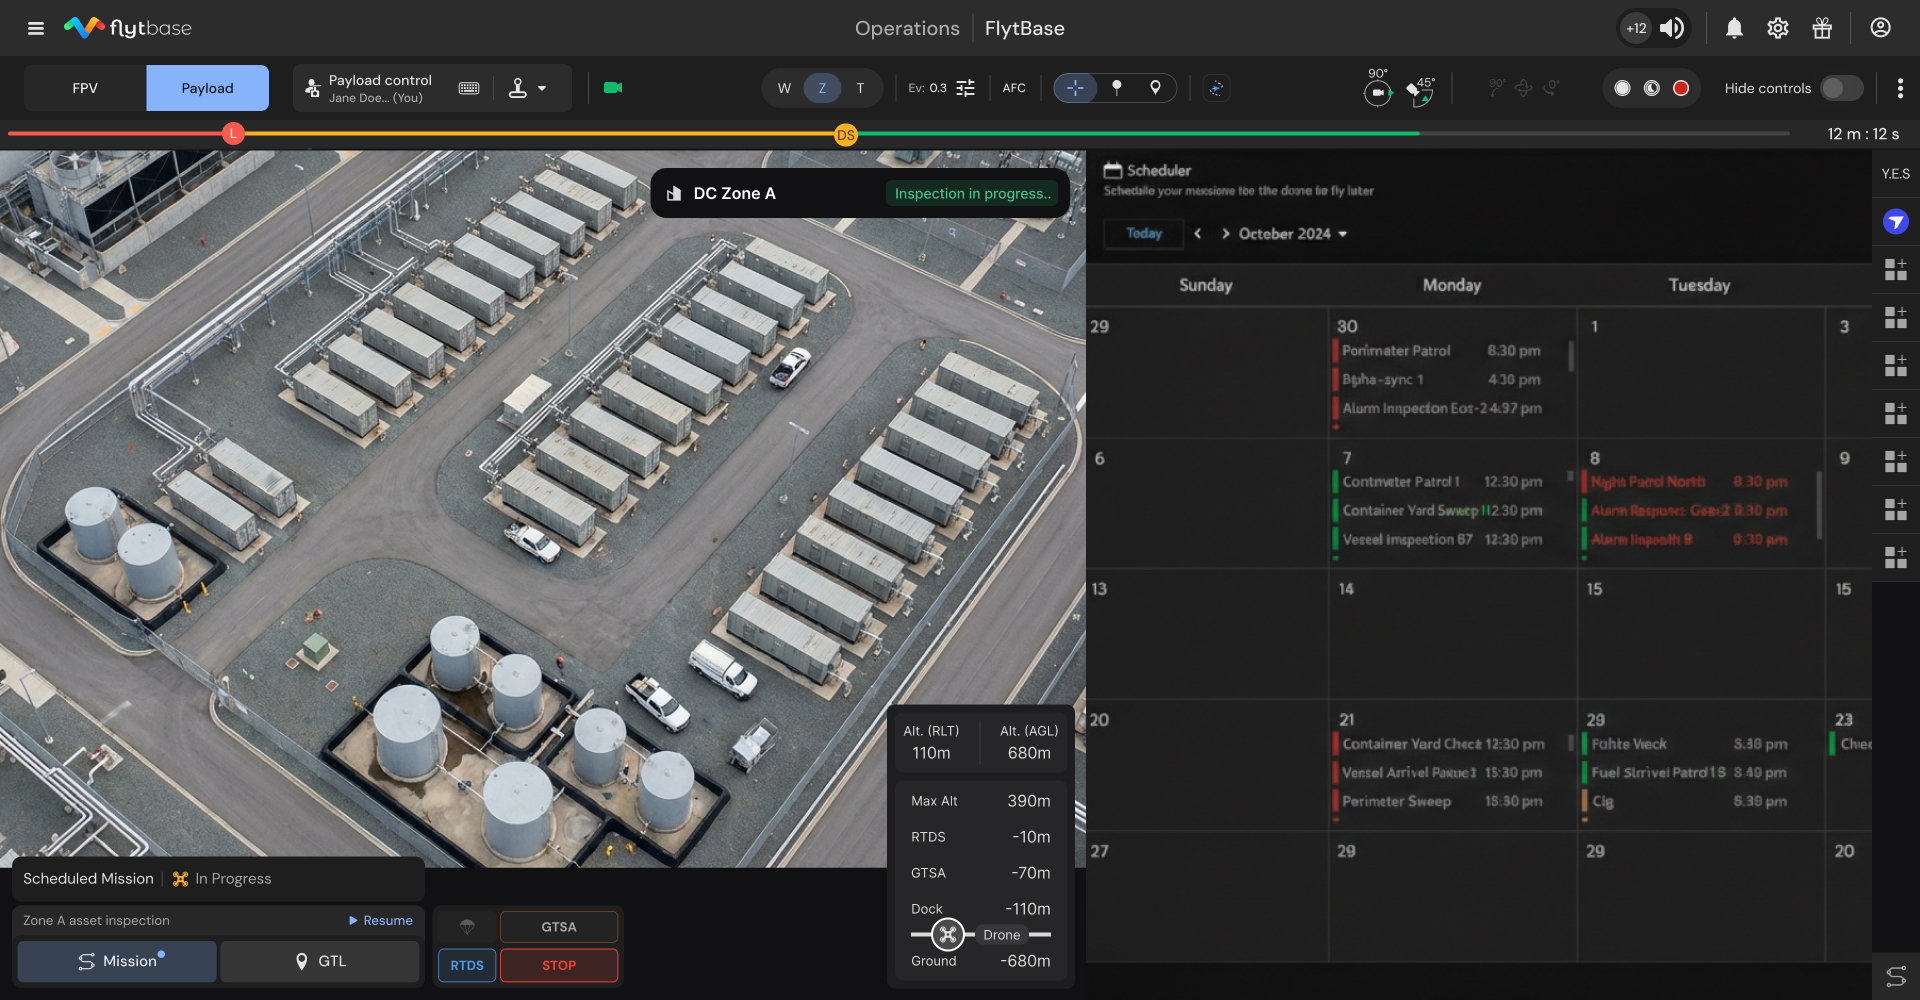Click the gift rewards icon
1920x1000 pixels.
1822,28
